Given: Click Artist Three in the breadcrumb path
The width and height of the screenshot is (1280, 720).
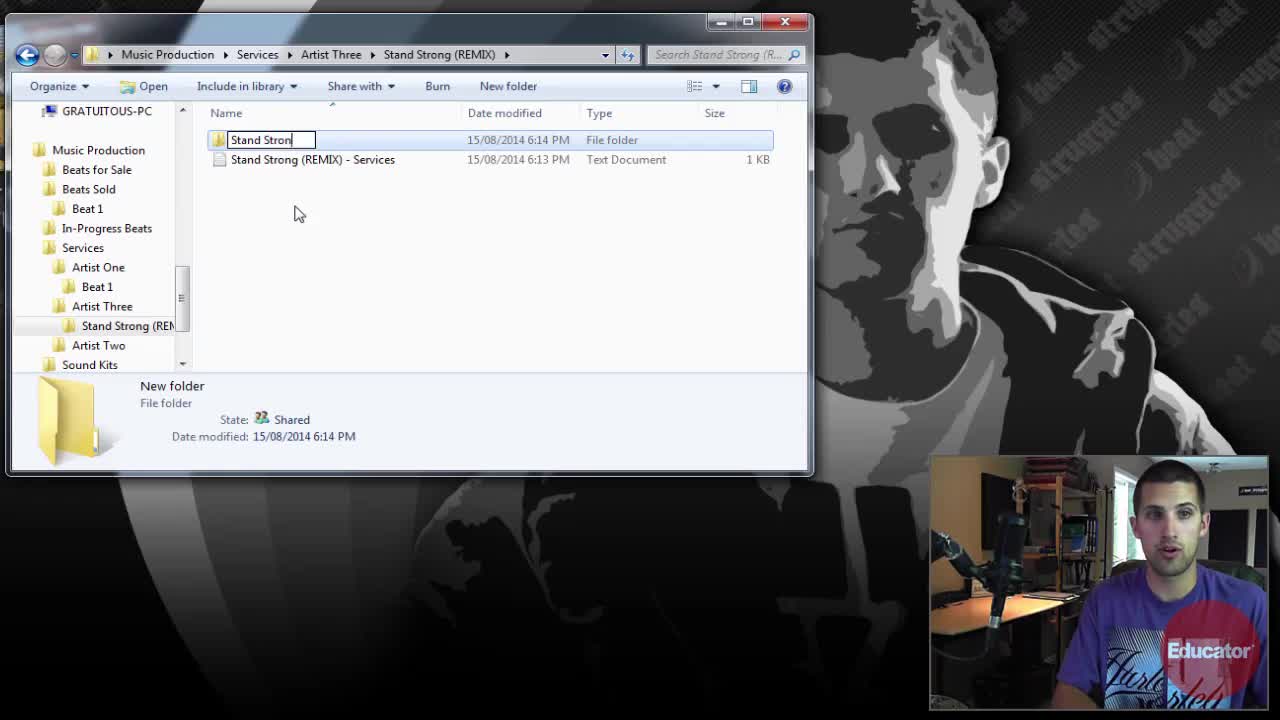Looking at the screenshot, I should 331,55.
